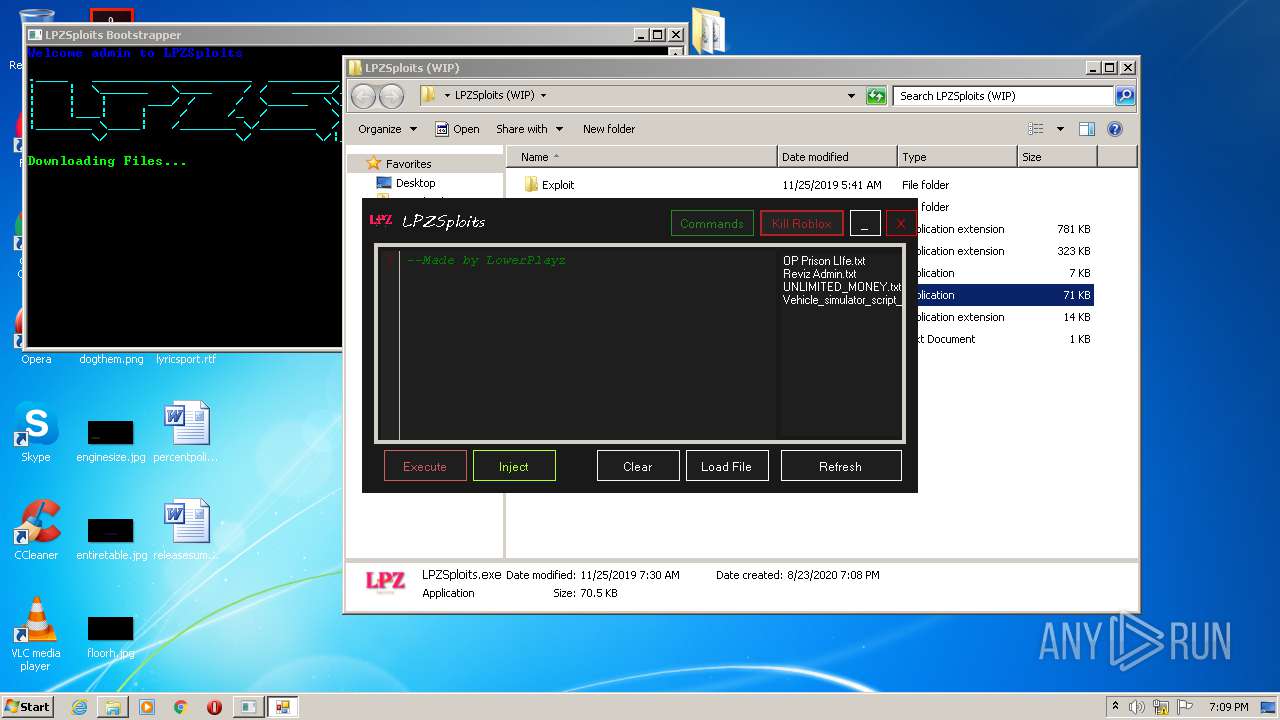Image resolution: width=1280 pixels, height=720 pixels.
Task: Select Favorites in navigation pane
Action: tap(399, 163)
